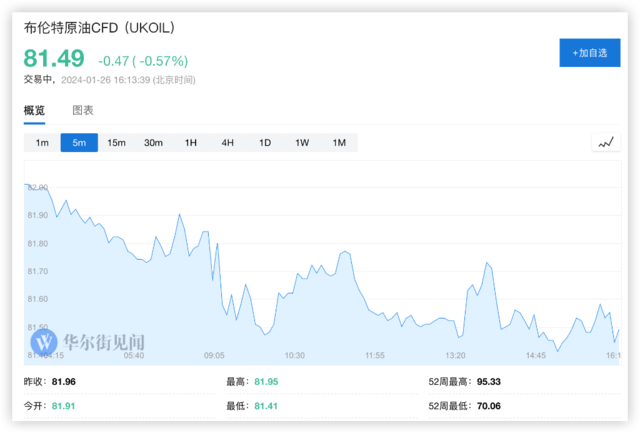
Task: Choose the 1W timeframe
Action: coord(302,143)
